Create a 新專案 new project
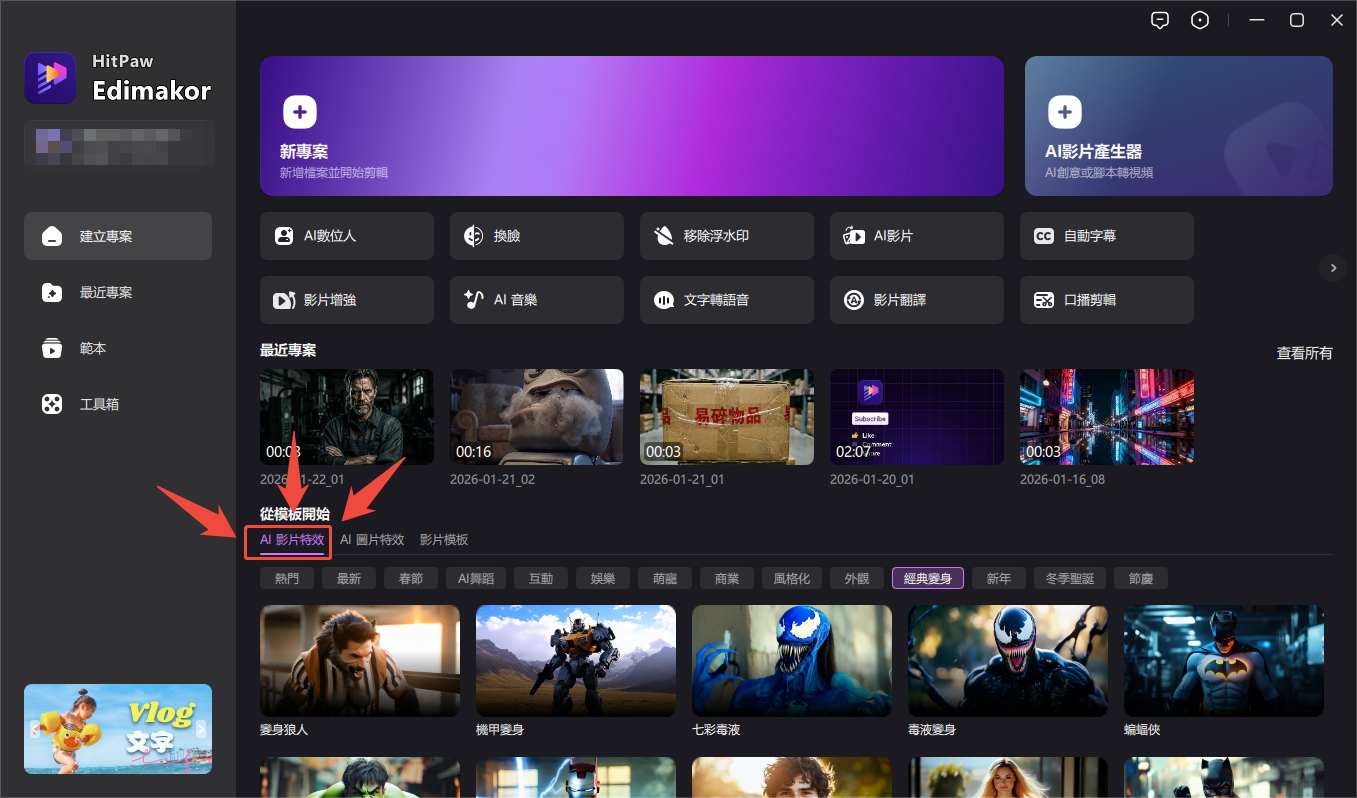Viewport: 1357px width, 798px height. [631, 125]
